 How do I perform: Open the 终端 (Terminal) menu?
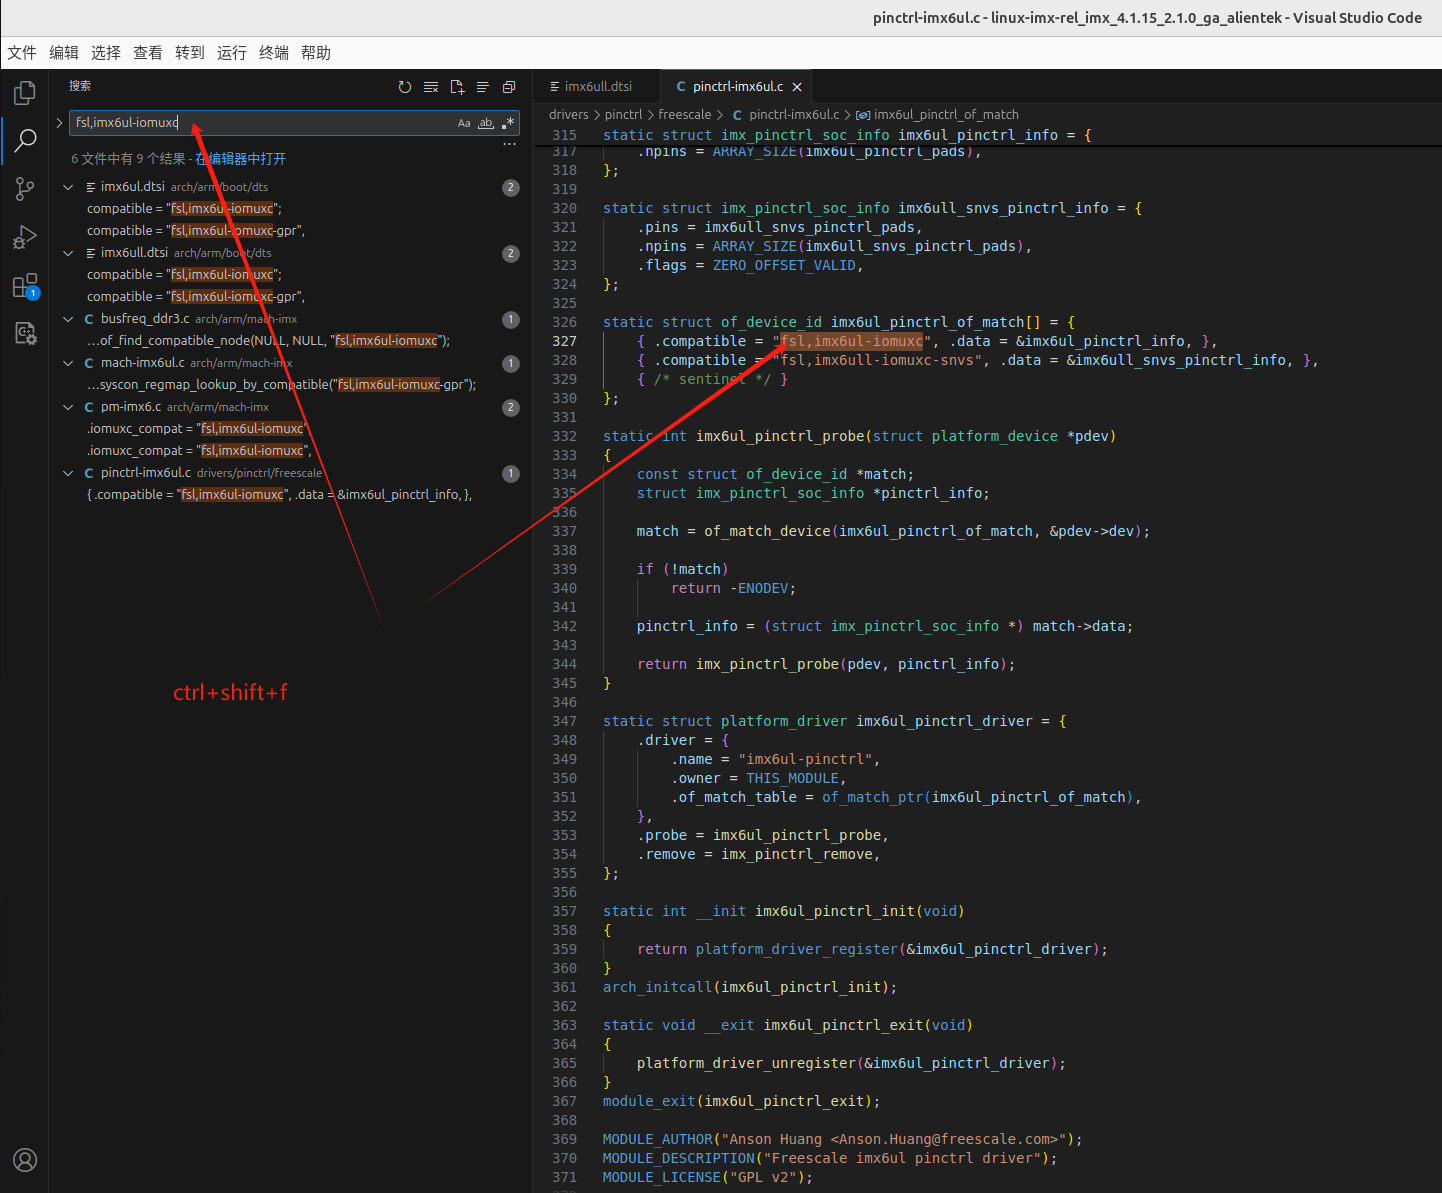[x=274, y=53]
